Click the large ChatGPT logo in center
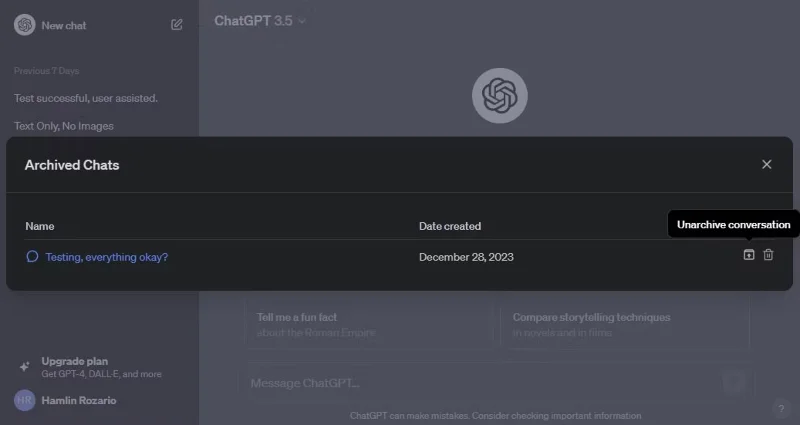Image resolution: width=800 pixels, height=425 pixels. tap(499, 95)
